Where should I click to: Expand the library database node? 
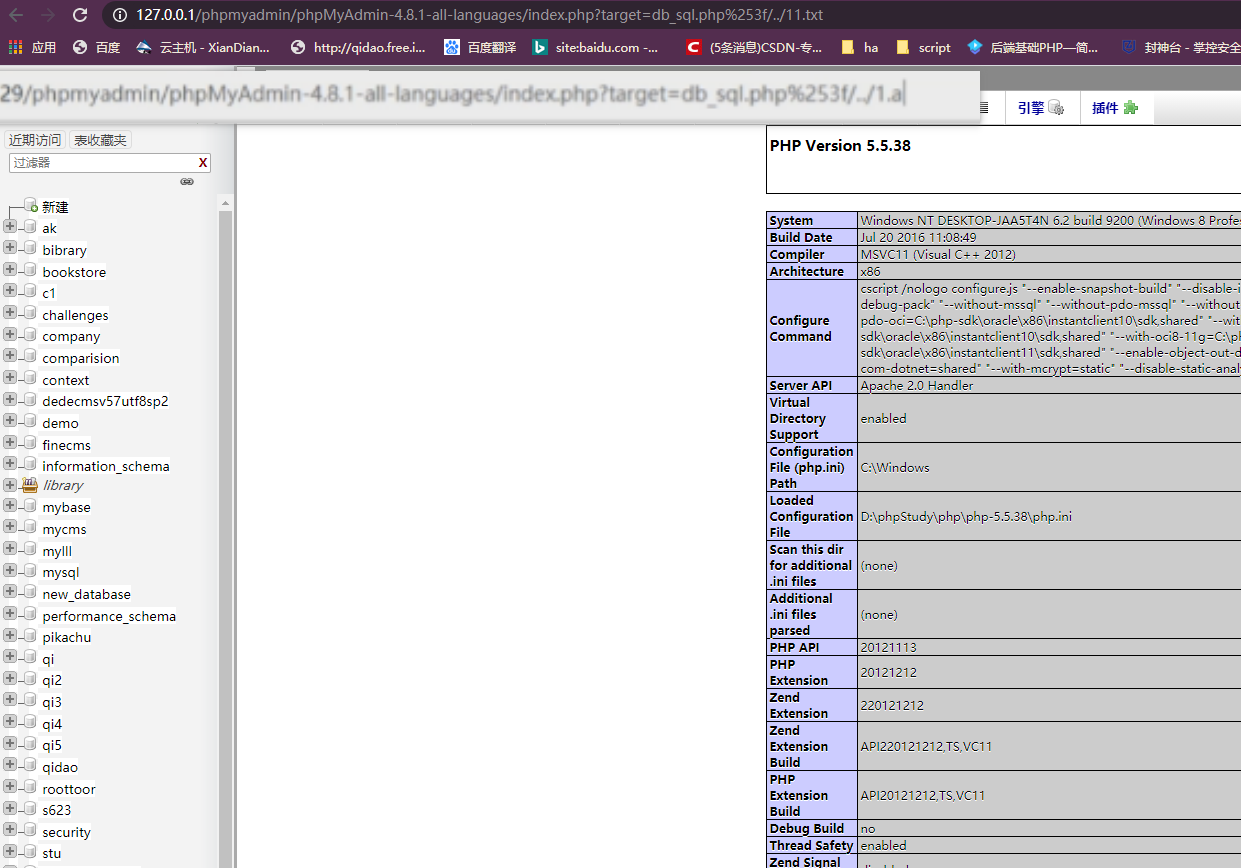pos(10,484)
